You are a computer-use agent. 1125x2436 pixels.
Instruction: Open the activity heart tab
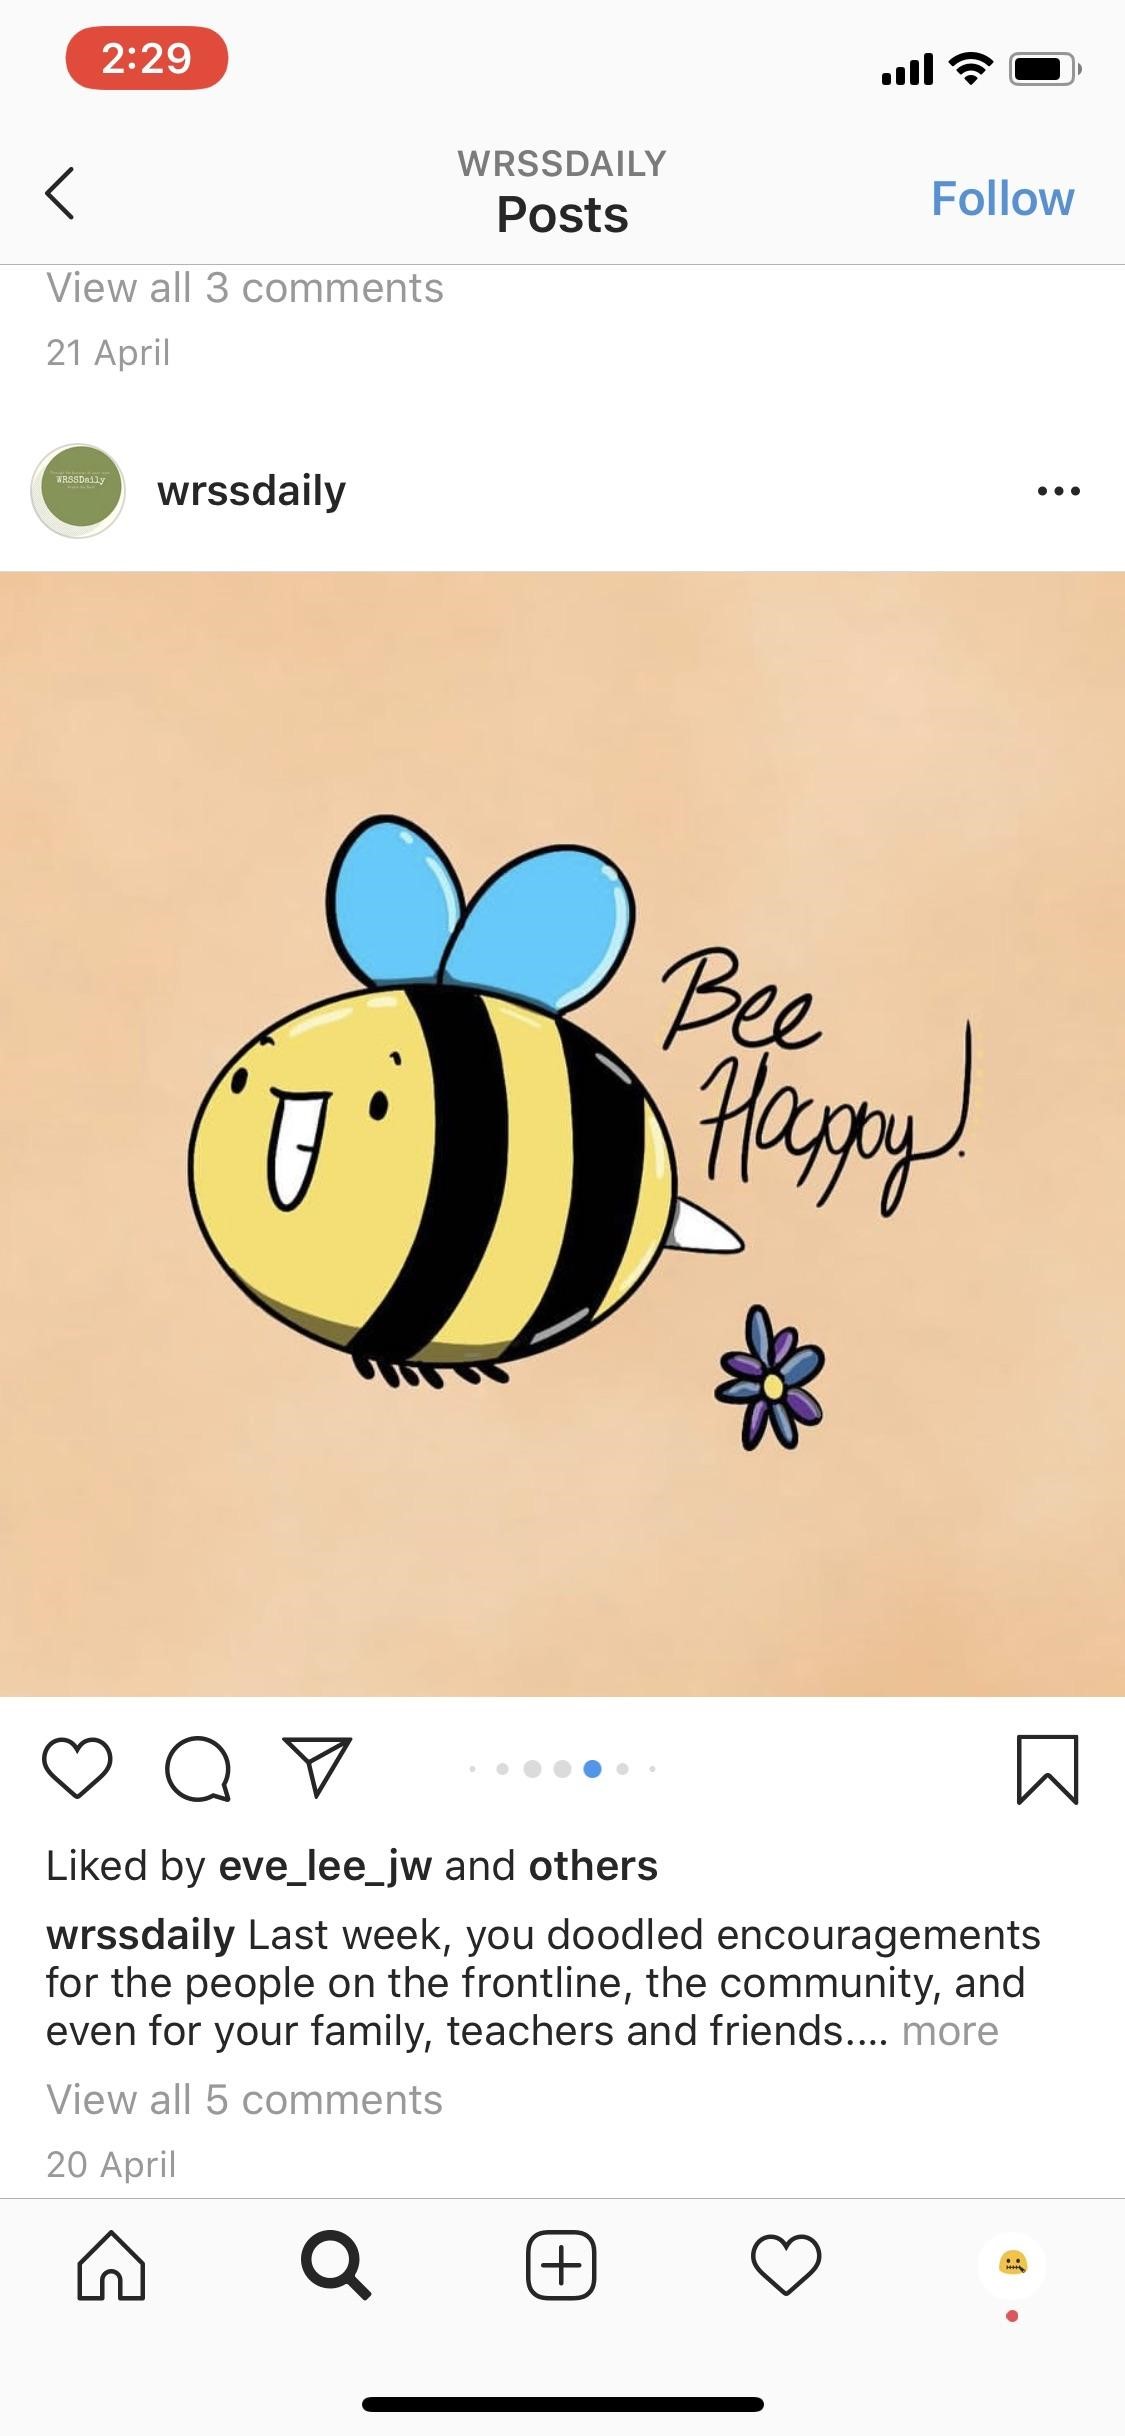(786, 2265)
